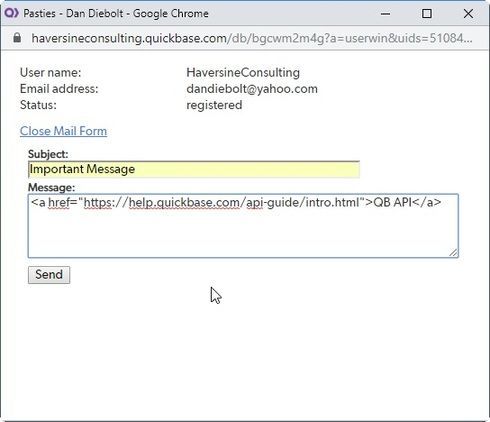490x422 pixels.
Task: Focus the Subject input field
Action: click(194, 169)
